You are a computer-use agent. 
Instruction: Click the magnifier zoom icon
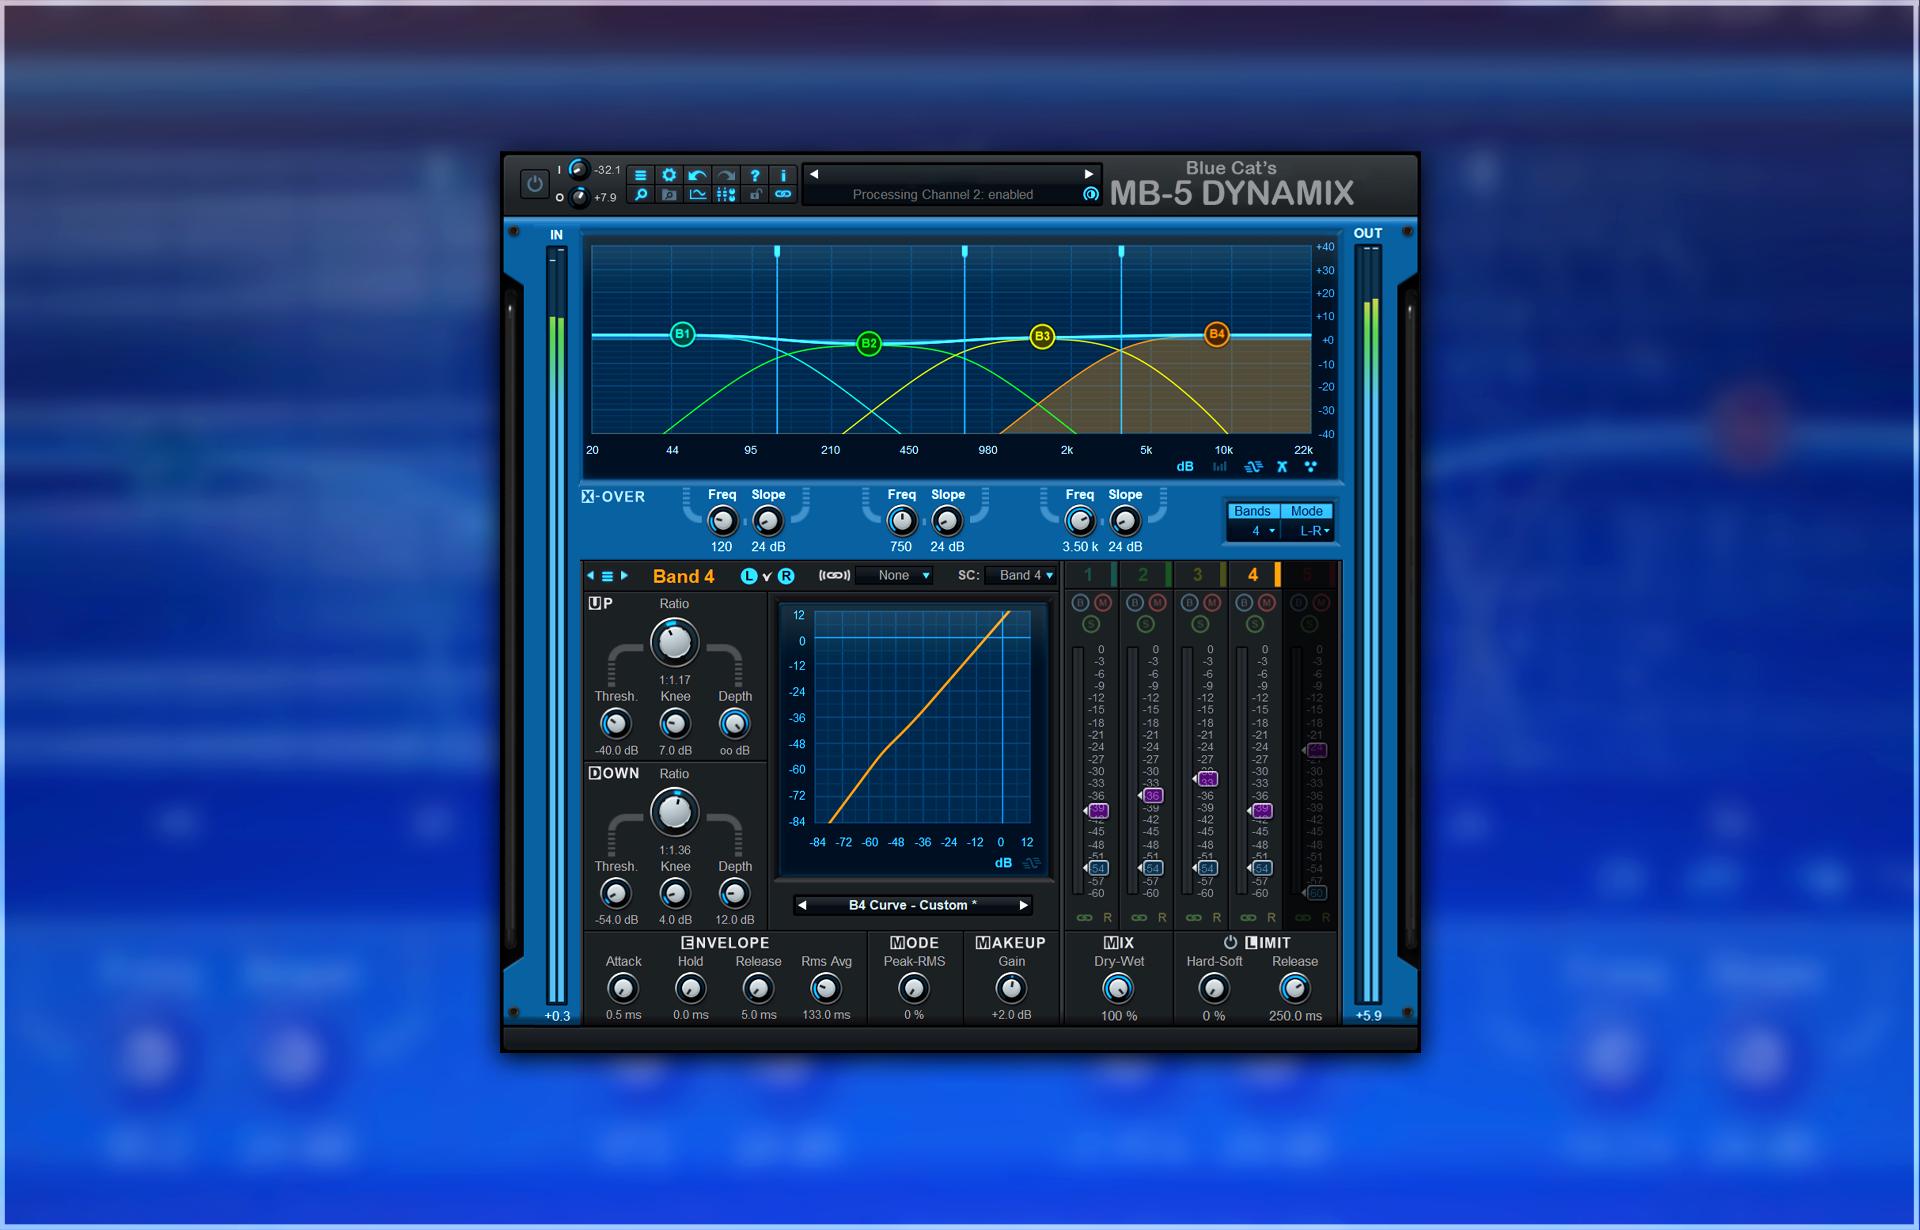point(641,195)
